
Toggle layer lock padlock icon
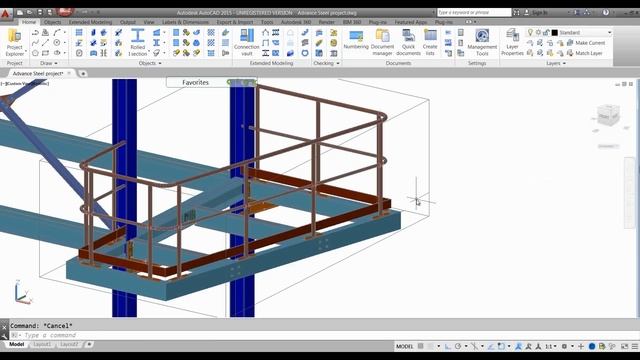[x=546, y=32]
